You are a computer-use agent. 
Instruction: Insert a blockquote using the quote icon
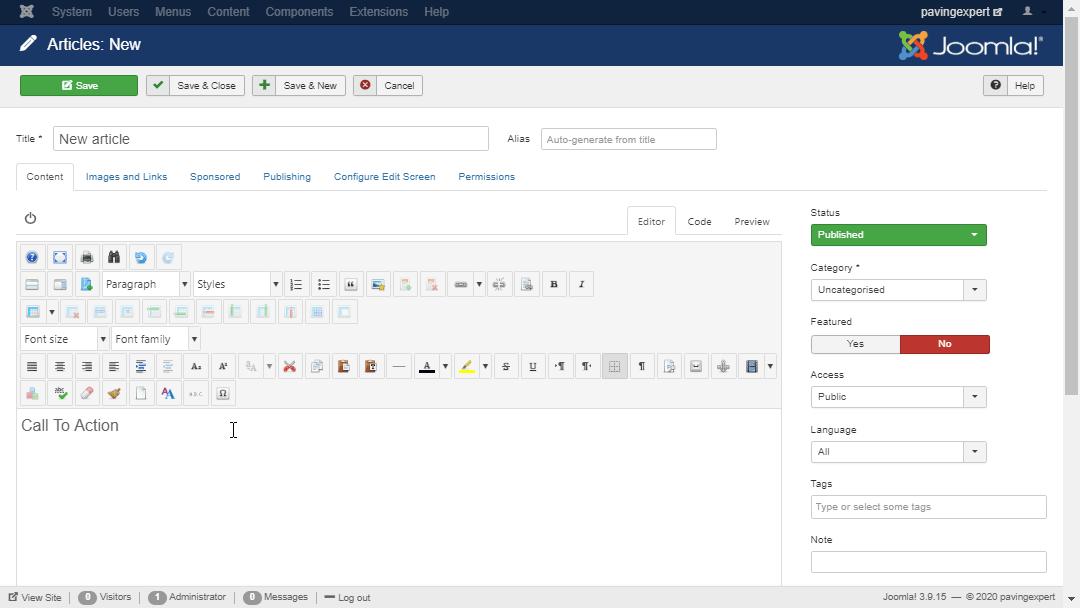coord(350,284)
